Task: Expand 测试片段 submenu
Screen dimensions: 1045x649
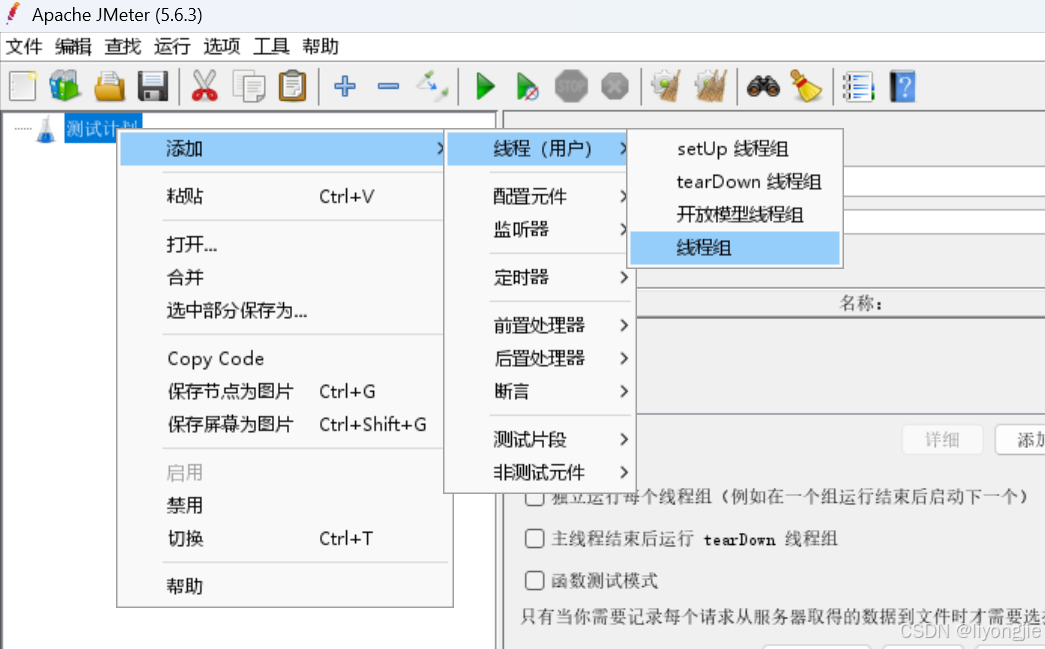Action: (538, 439)
